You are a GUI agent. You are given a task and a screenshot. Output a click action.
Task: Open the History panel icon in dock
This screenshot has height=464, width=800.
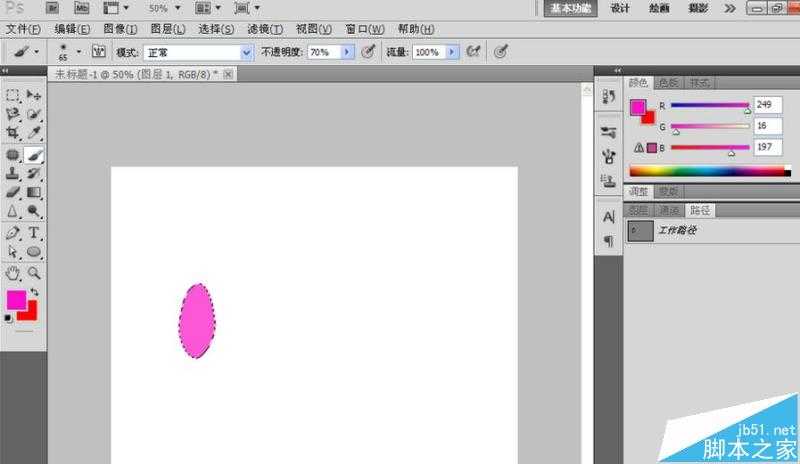click(x=608, y=97)
